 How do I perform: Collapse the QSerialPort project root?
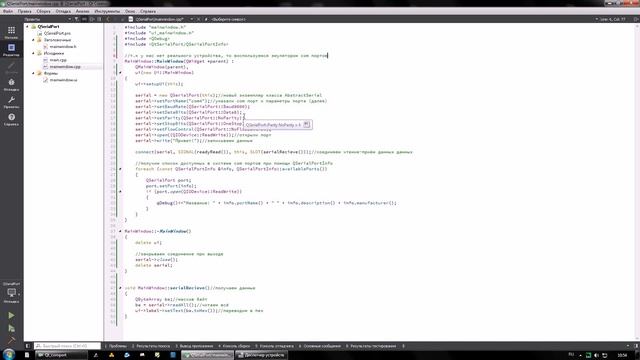[x=28, y=27]
